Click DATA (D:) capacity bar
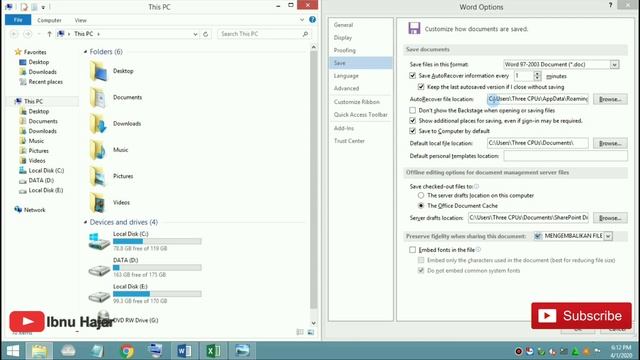Image resolution: width=640 pixels, height=360 pixels. tap(157, 268)
